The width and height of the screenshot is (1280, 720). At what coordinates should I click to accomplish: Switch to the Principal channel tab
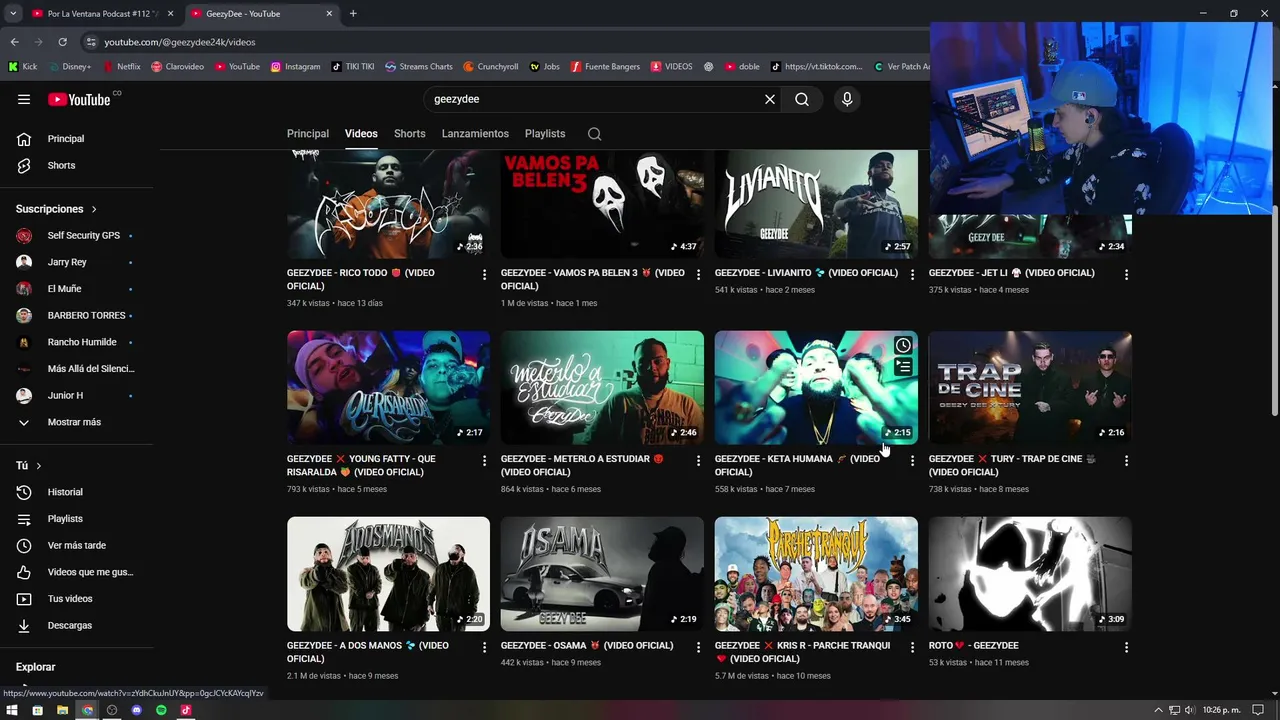point(308,134)
